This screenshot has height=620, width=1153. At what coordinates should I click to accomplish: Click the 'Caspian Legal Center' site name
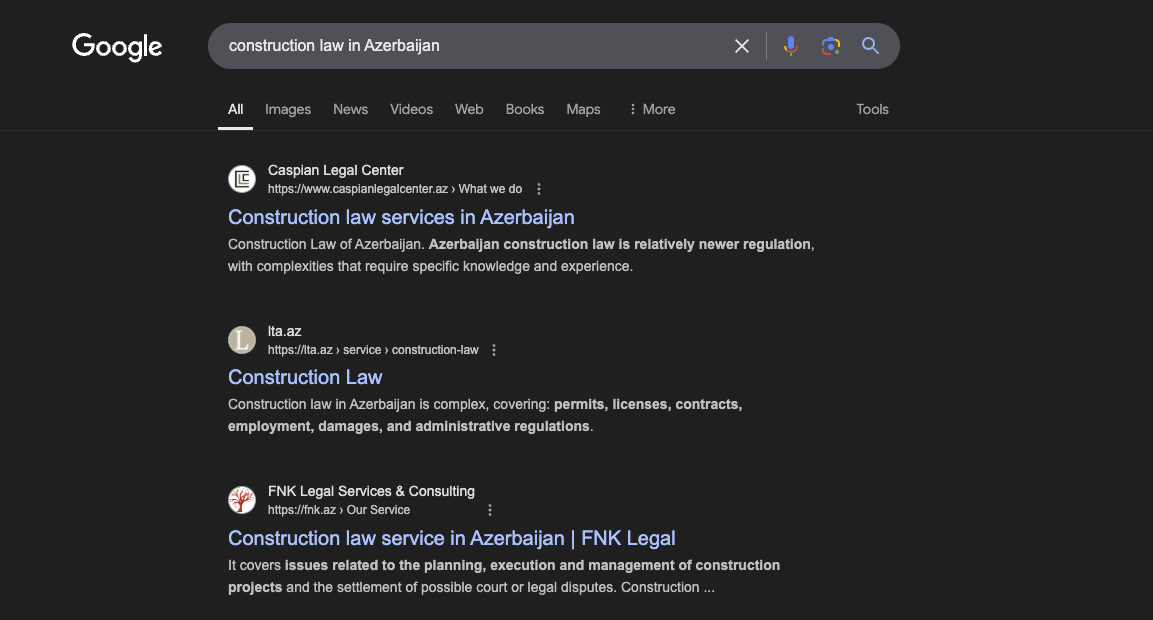[335, 170]
